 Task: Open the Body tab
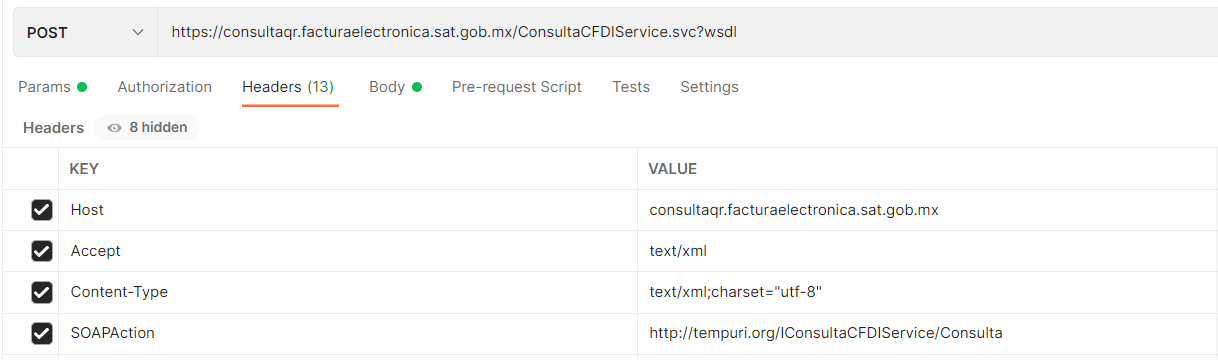pyautogui.click(x=395, y=87)
